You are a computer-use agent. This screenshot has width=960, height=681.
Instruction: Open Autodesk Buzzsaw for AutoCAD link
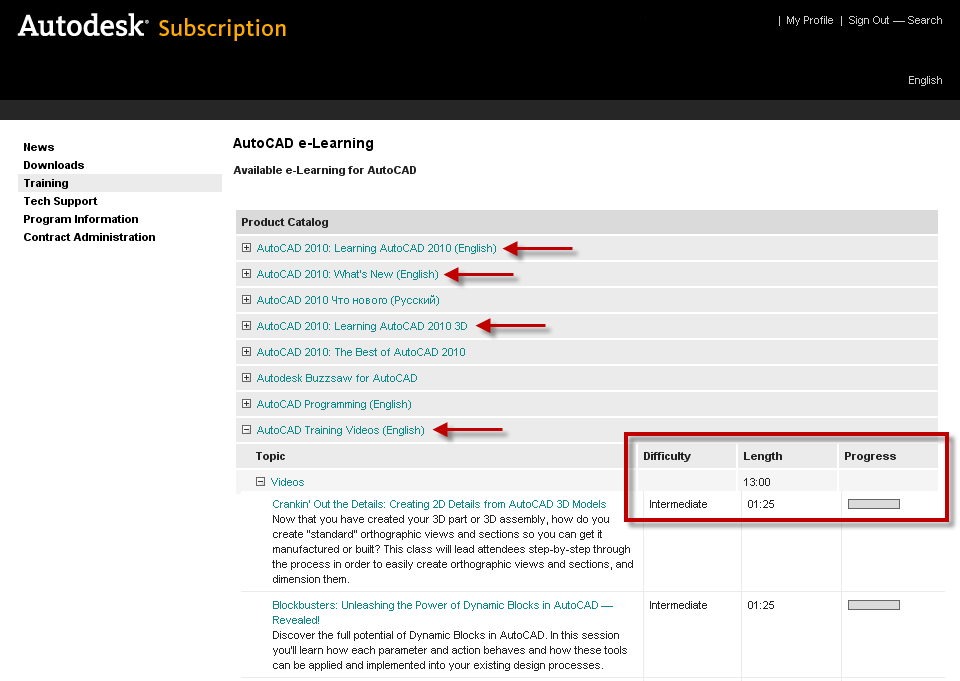(x=337, y=378)
